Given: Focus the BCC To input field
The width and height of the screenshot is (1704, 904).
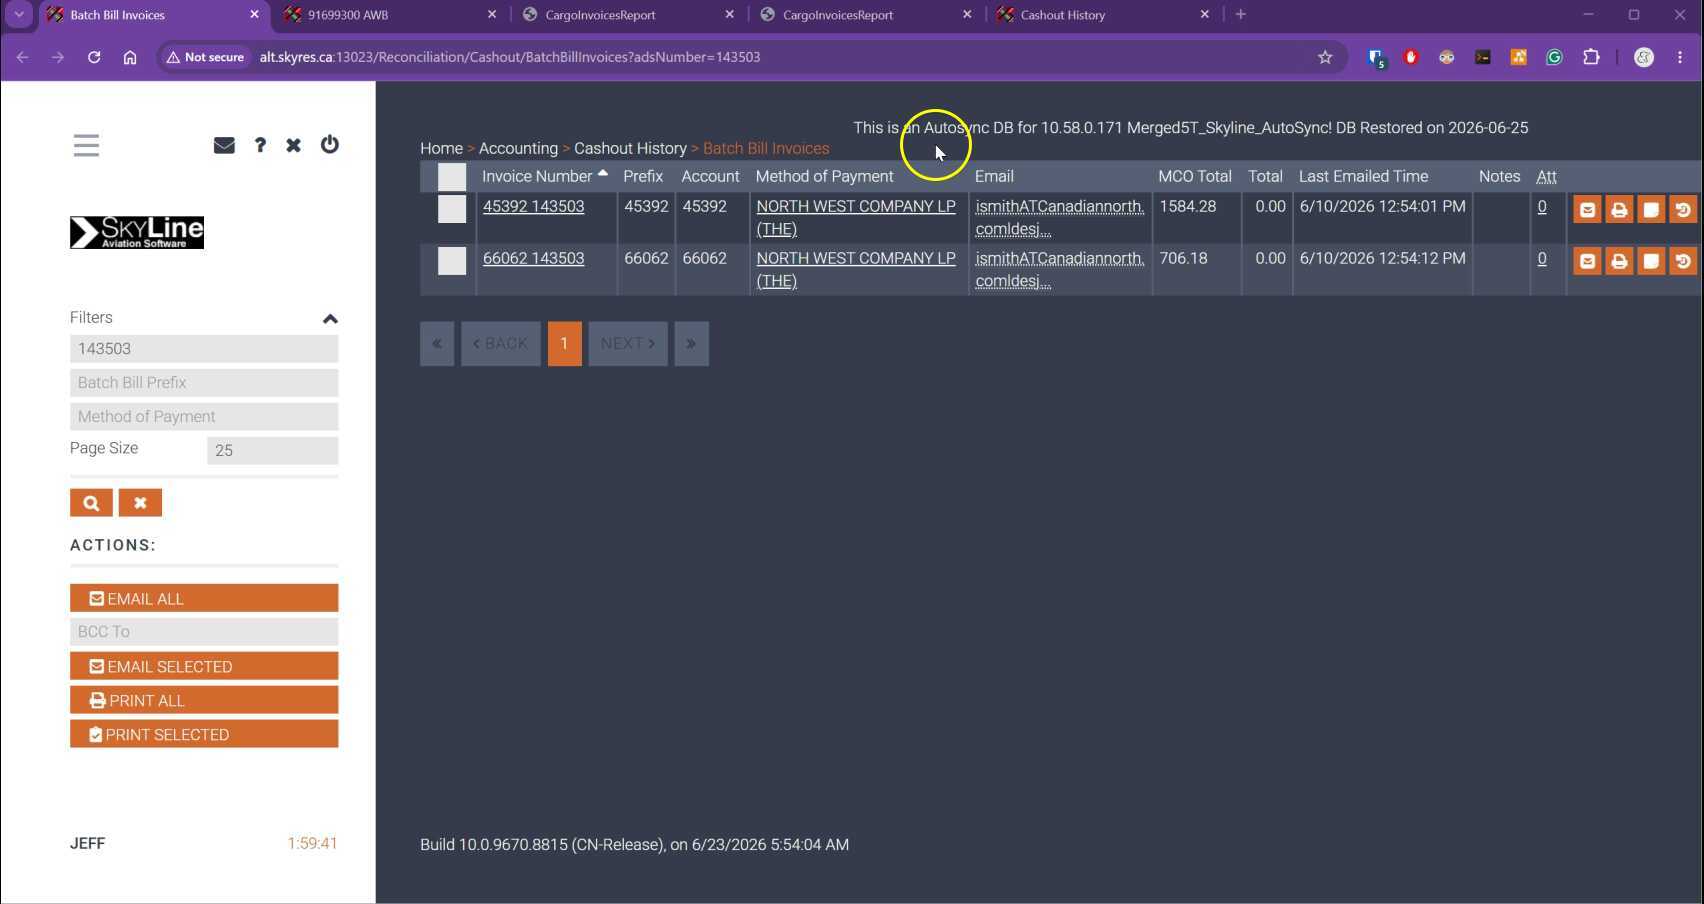Looking at the screenshot, I should click(204, 632).
